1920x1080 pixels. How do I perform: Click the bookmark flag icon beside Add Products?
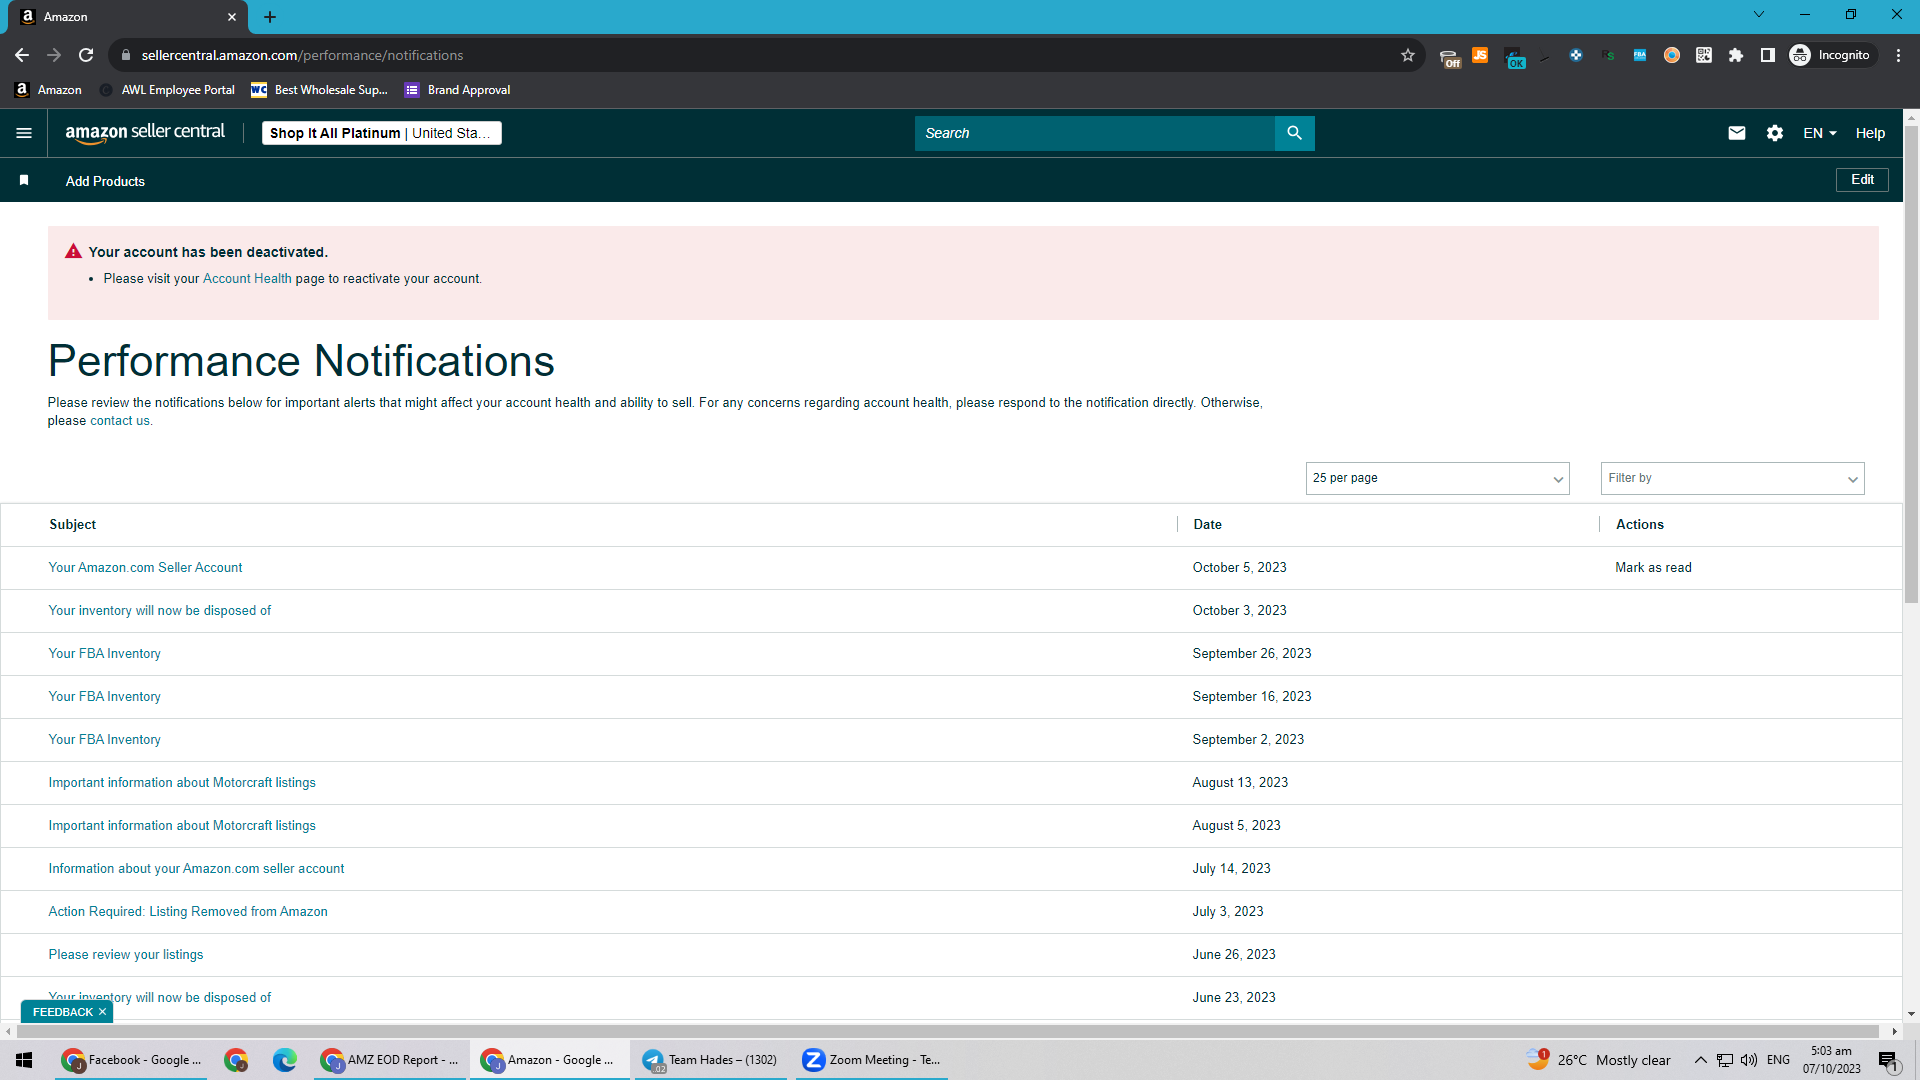(24, 180)
